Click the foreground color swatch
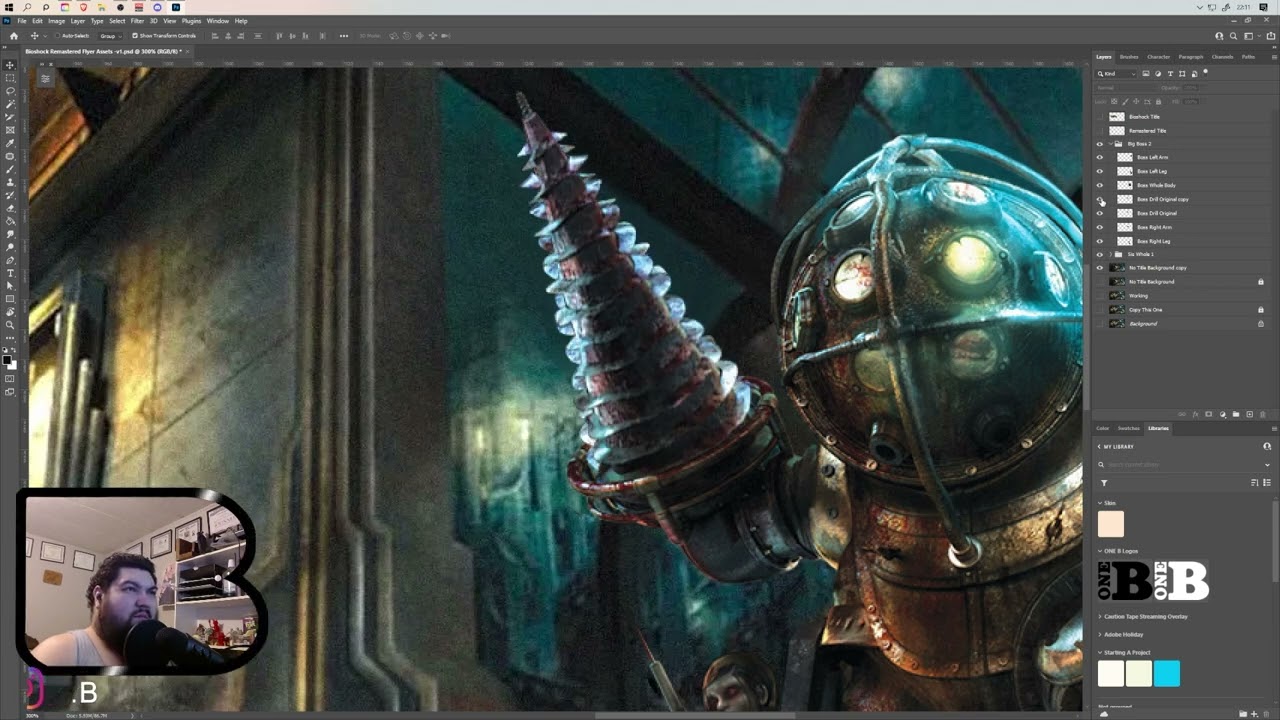 [x=8, y=359]
